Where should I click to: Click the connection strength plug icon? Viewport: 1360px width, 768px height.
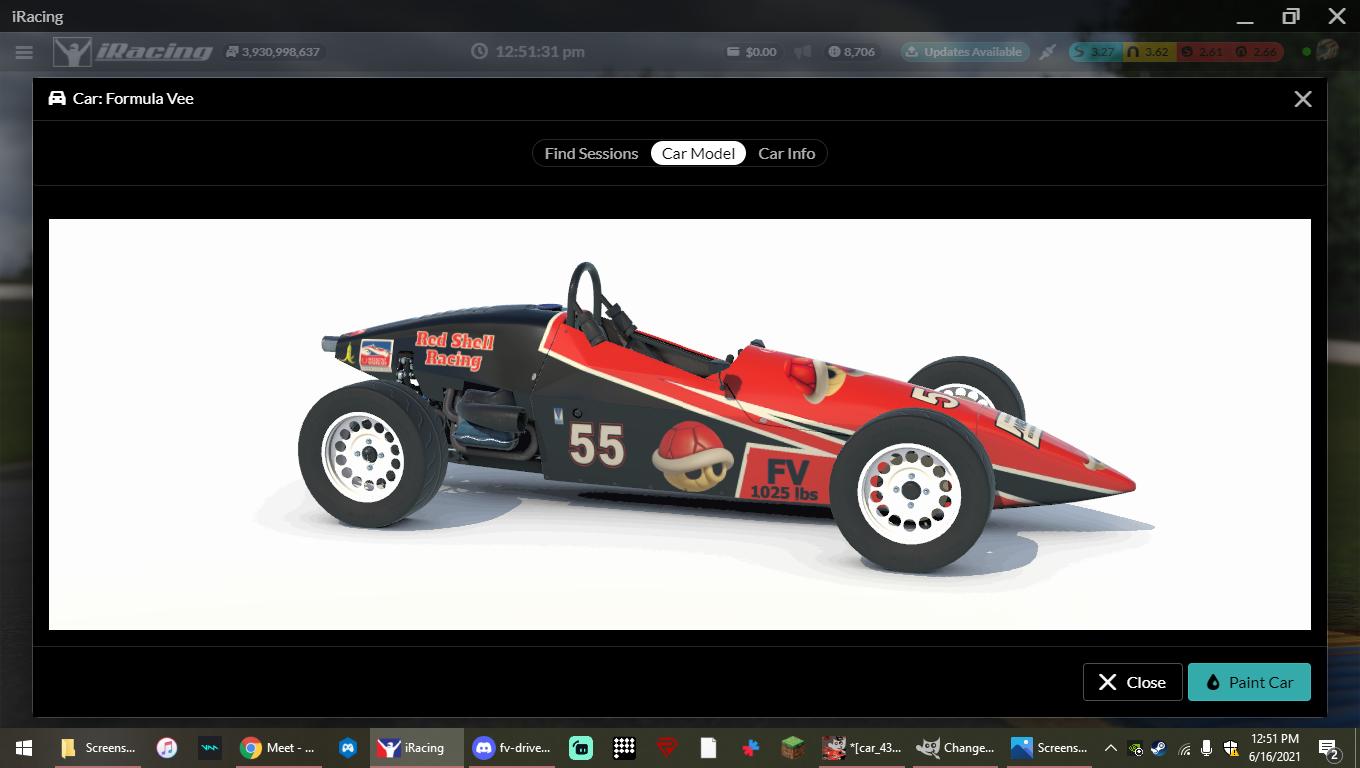1049,51
